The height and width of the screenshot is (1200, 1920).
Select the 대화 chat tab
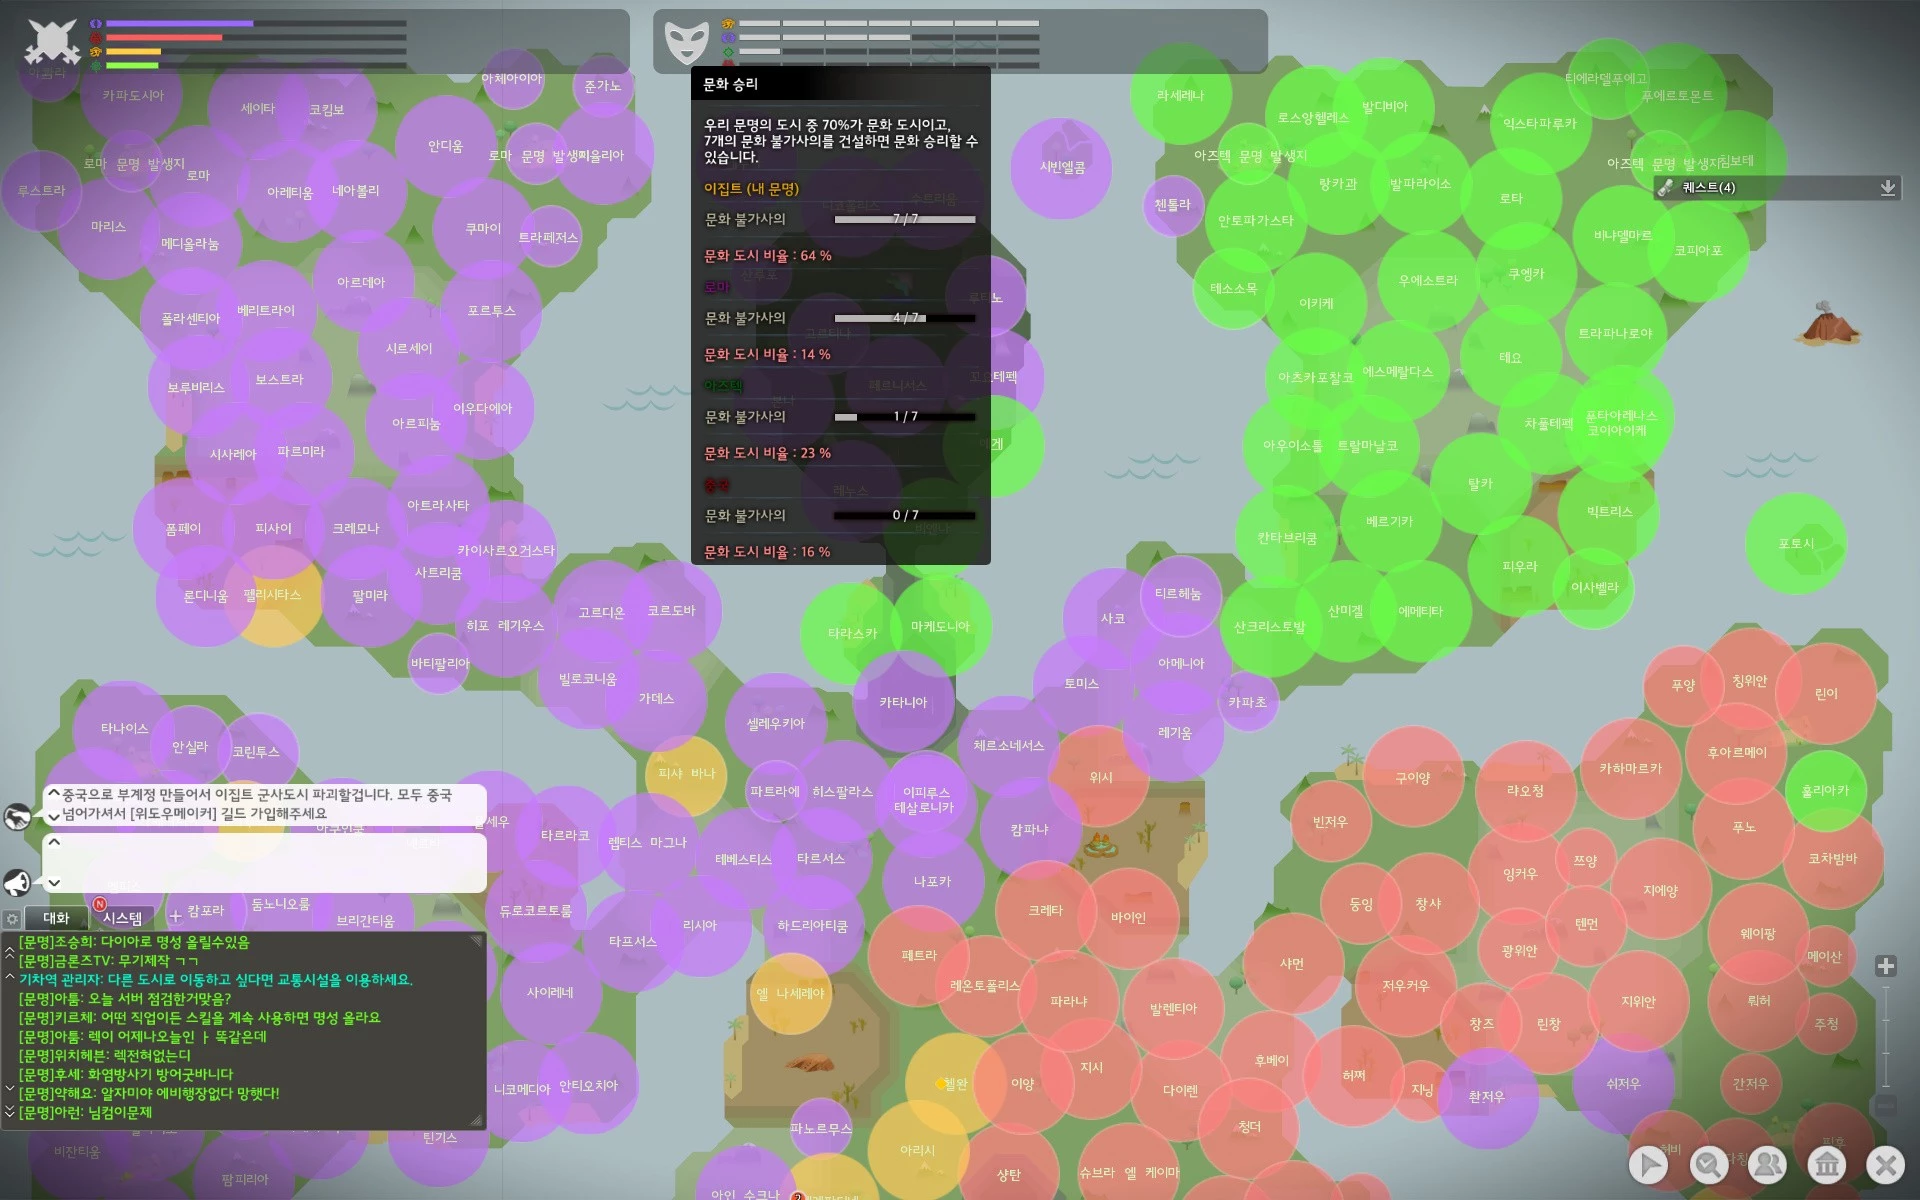point(56,918)
